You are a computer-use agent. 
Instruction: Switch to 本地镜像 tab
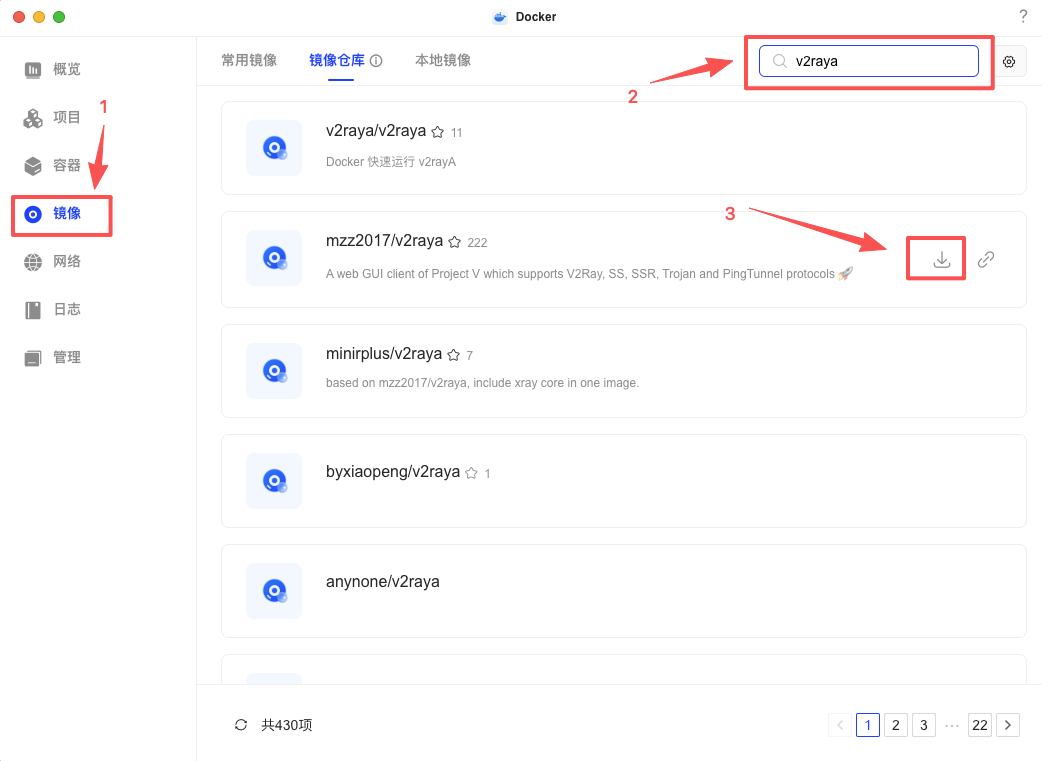pos(443,60)
